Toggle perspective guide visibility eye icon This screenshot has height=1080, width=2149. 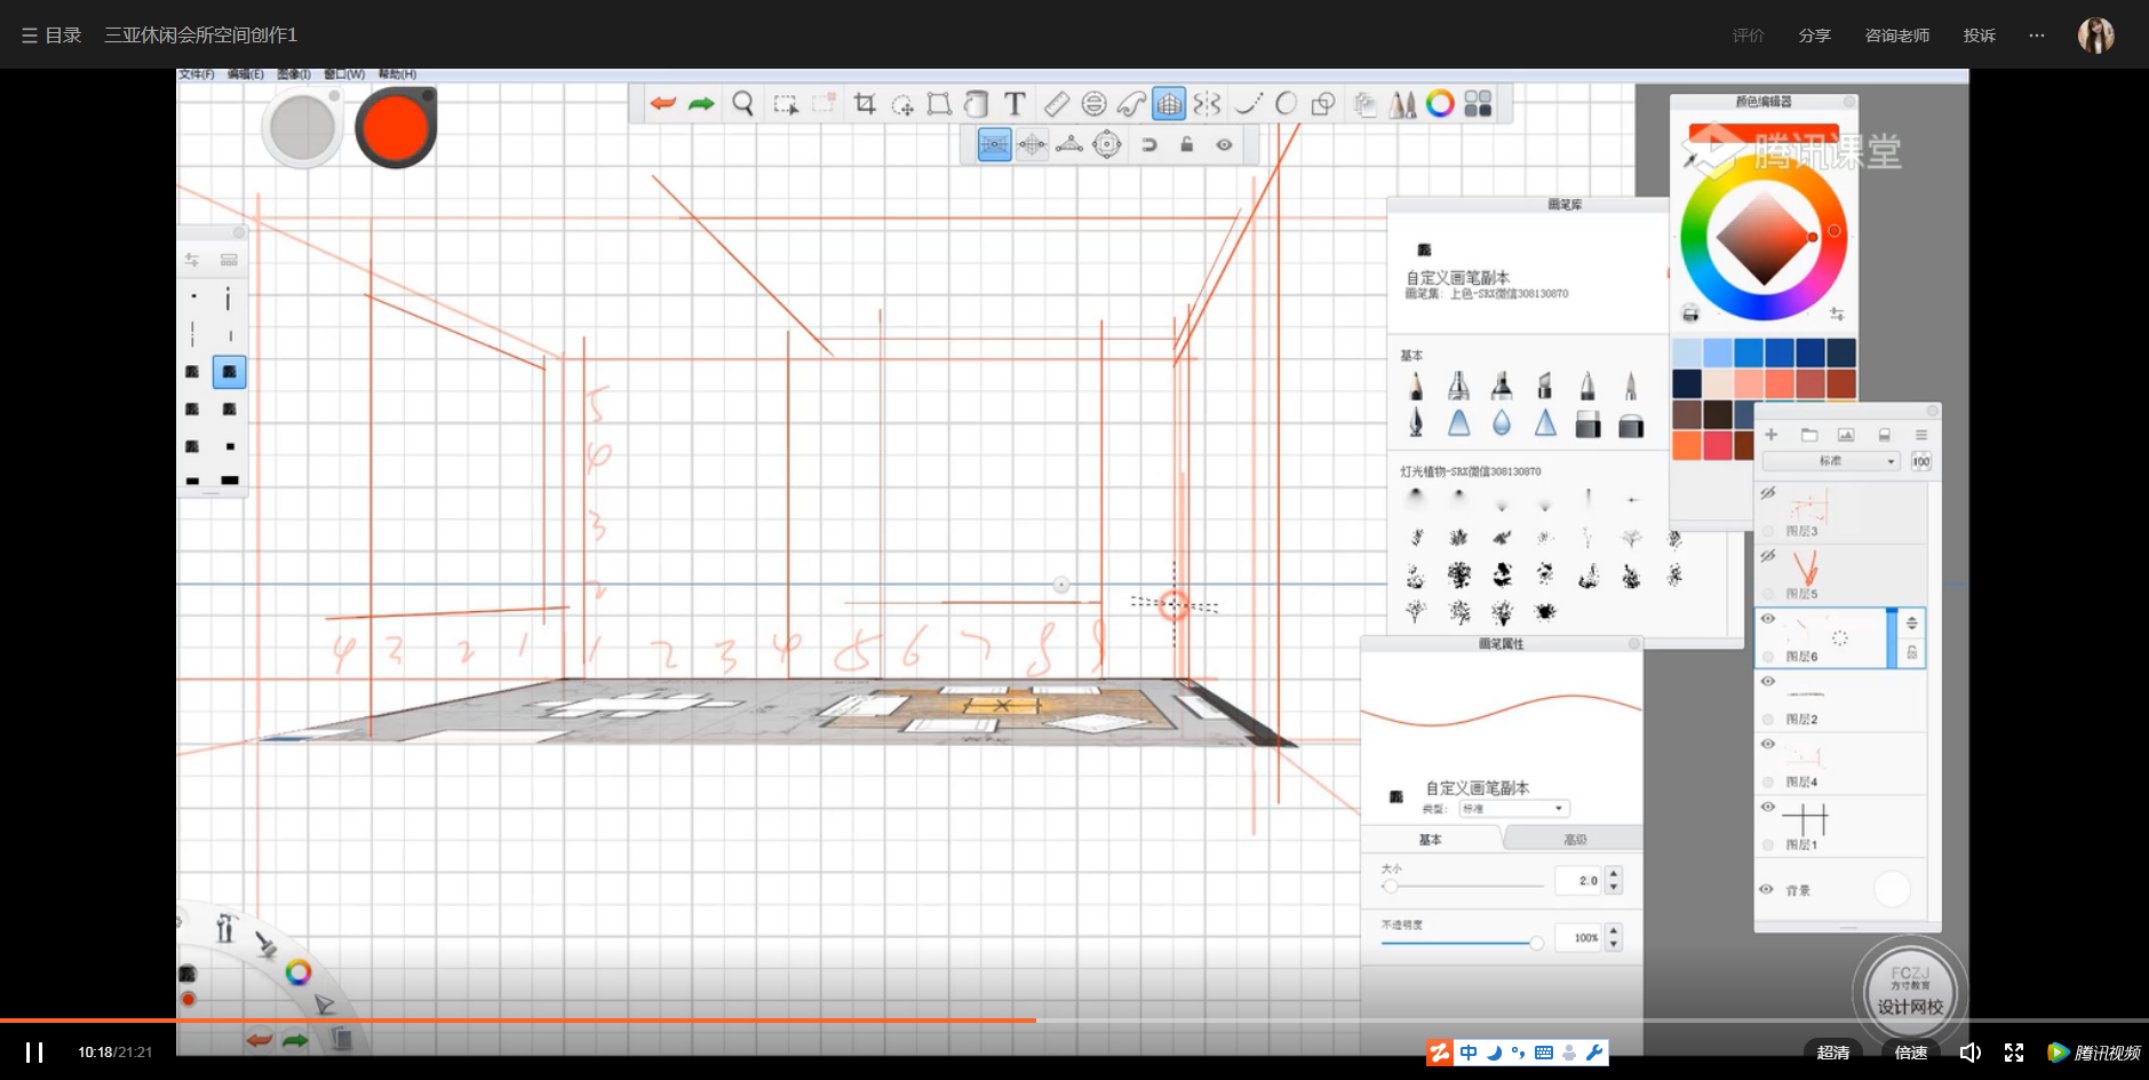[x=1224, y=145]
